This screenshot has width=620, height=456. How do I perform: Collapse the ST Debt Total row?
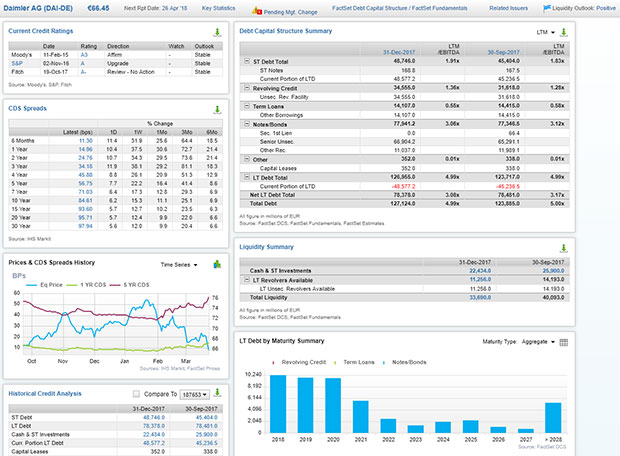point(247,61)
